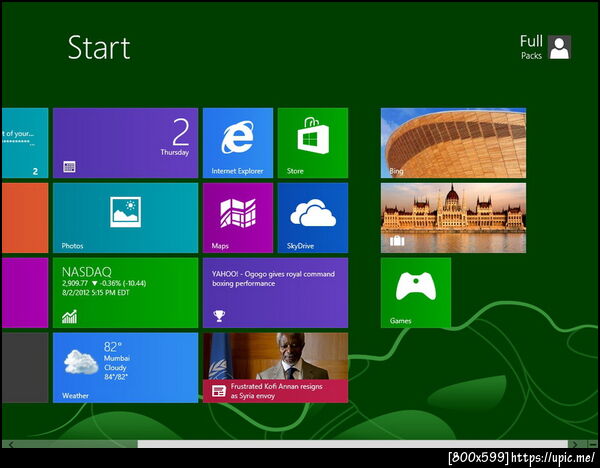Click the calendar grid icon on purple tile

tap(69, 167)
